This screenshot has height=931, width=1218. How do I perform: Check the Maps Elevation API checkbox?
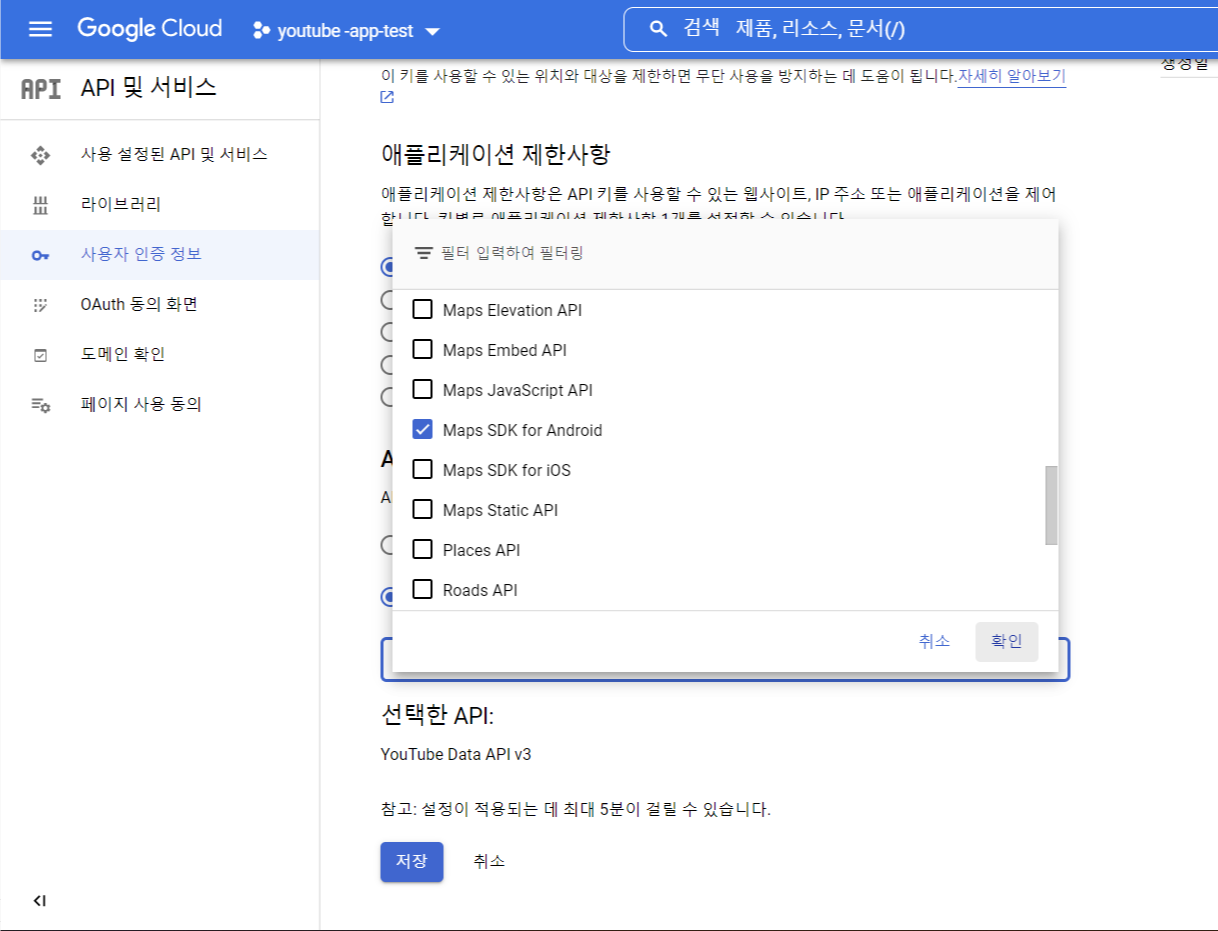pos(423,310)
